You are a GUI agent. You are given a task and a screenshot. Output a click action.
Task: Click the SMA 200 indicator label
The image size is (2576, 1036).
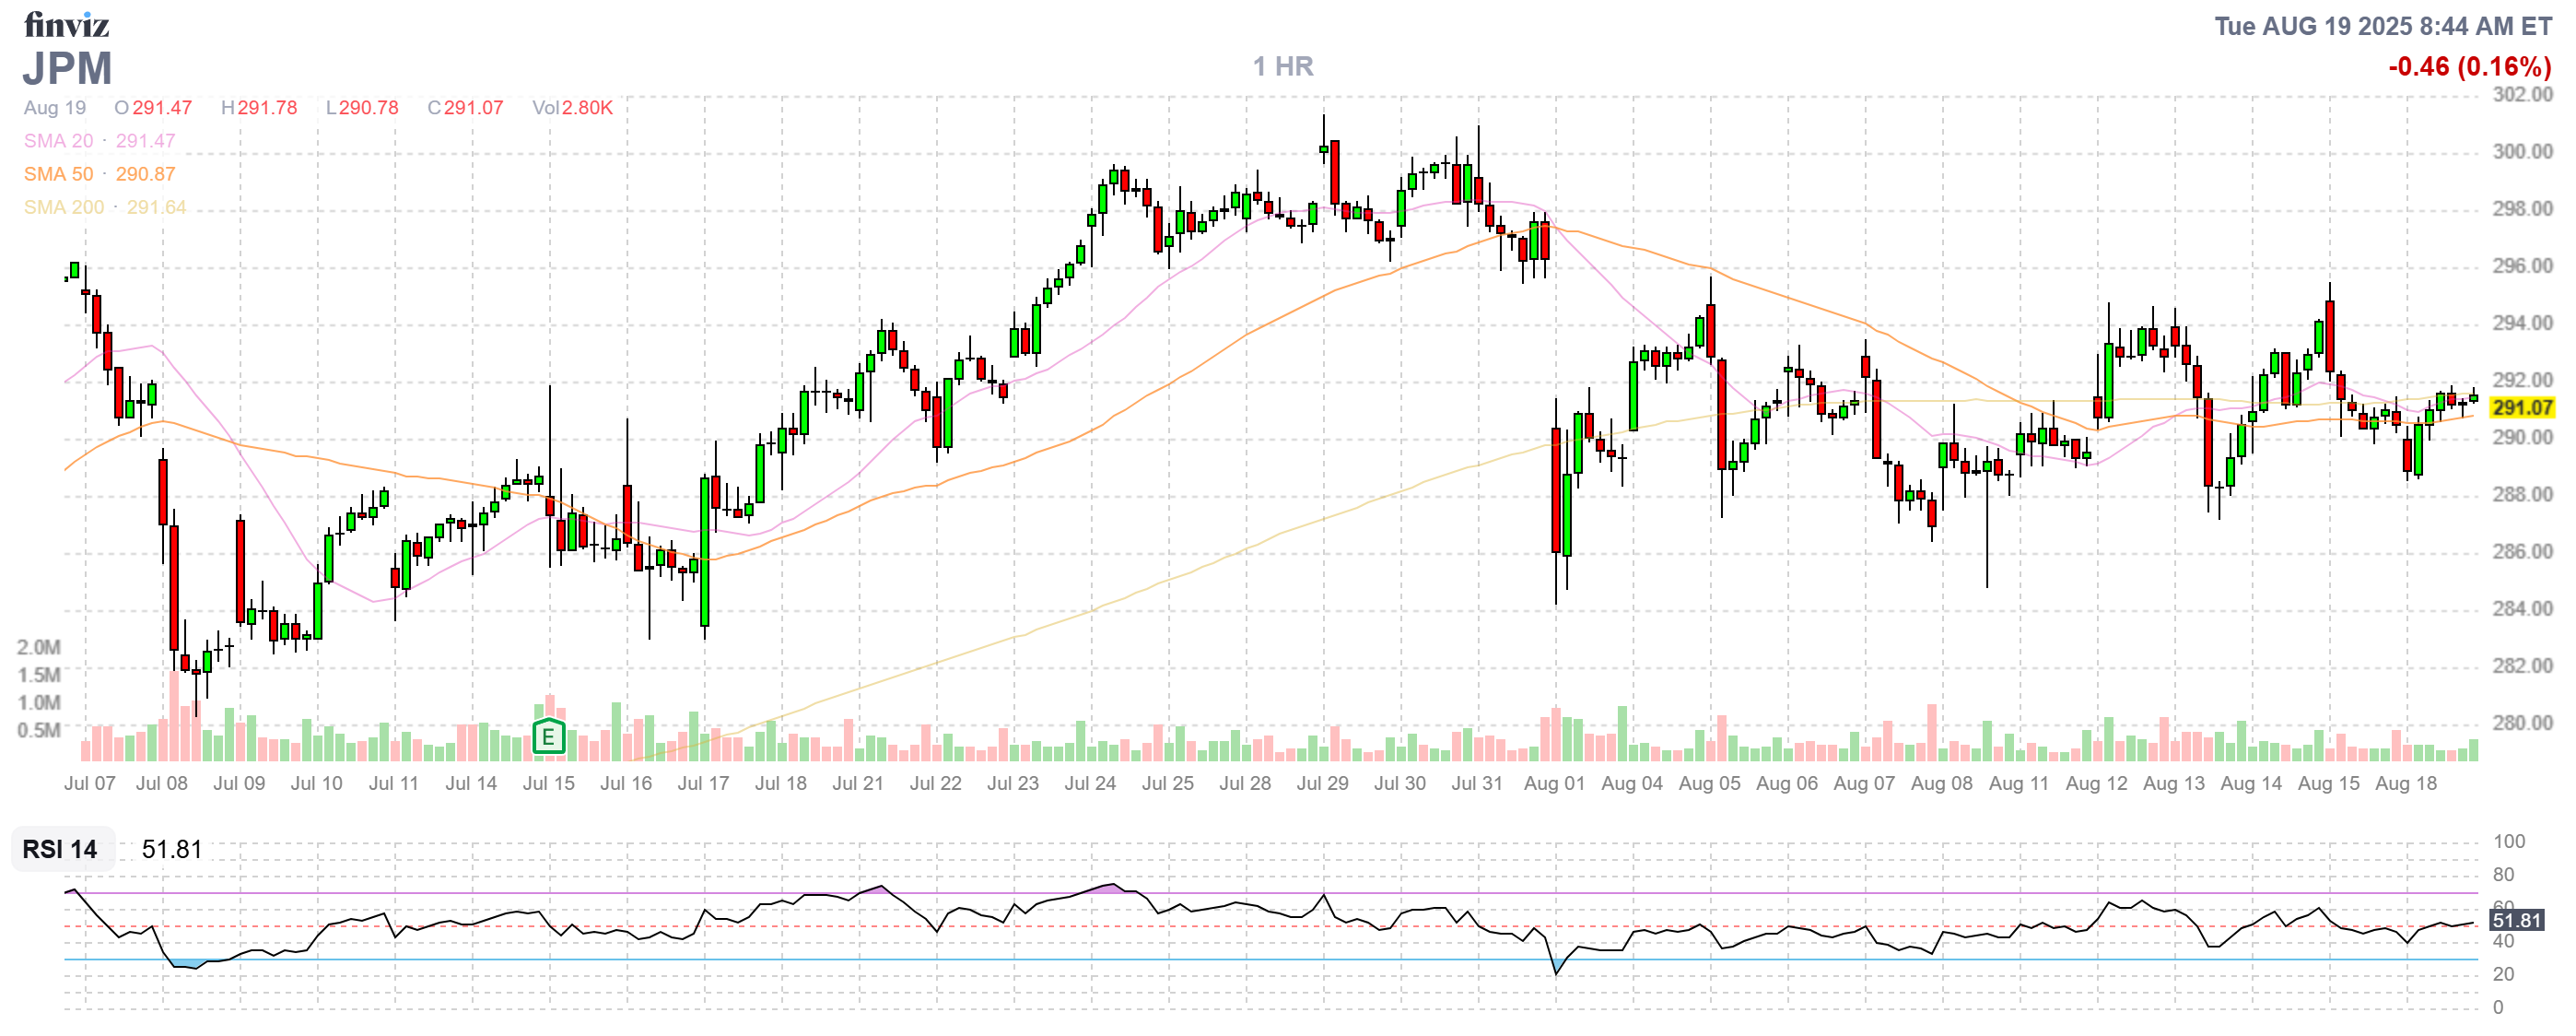click(63, 207)
